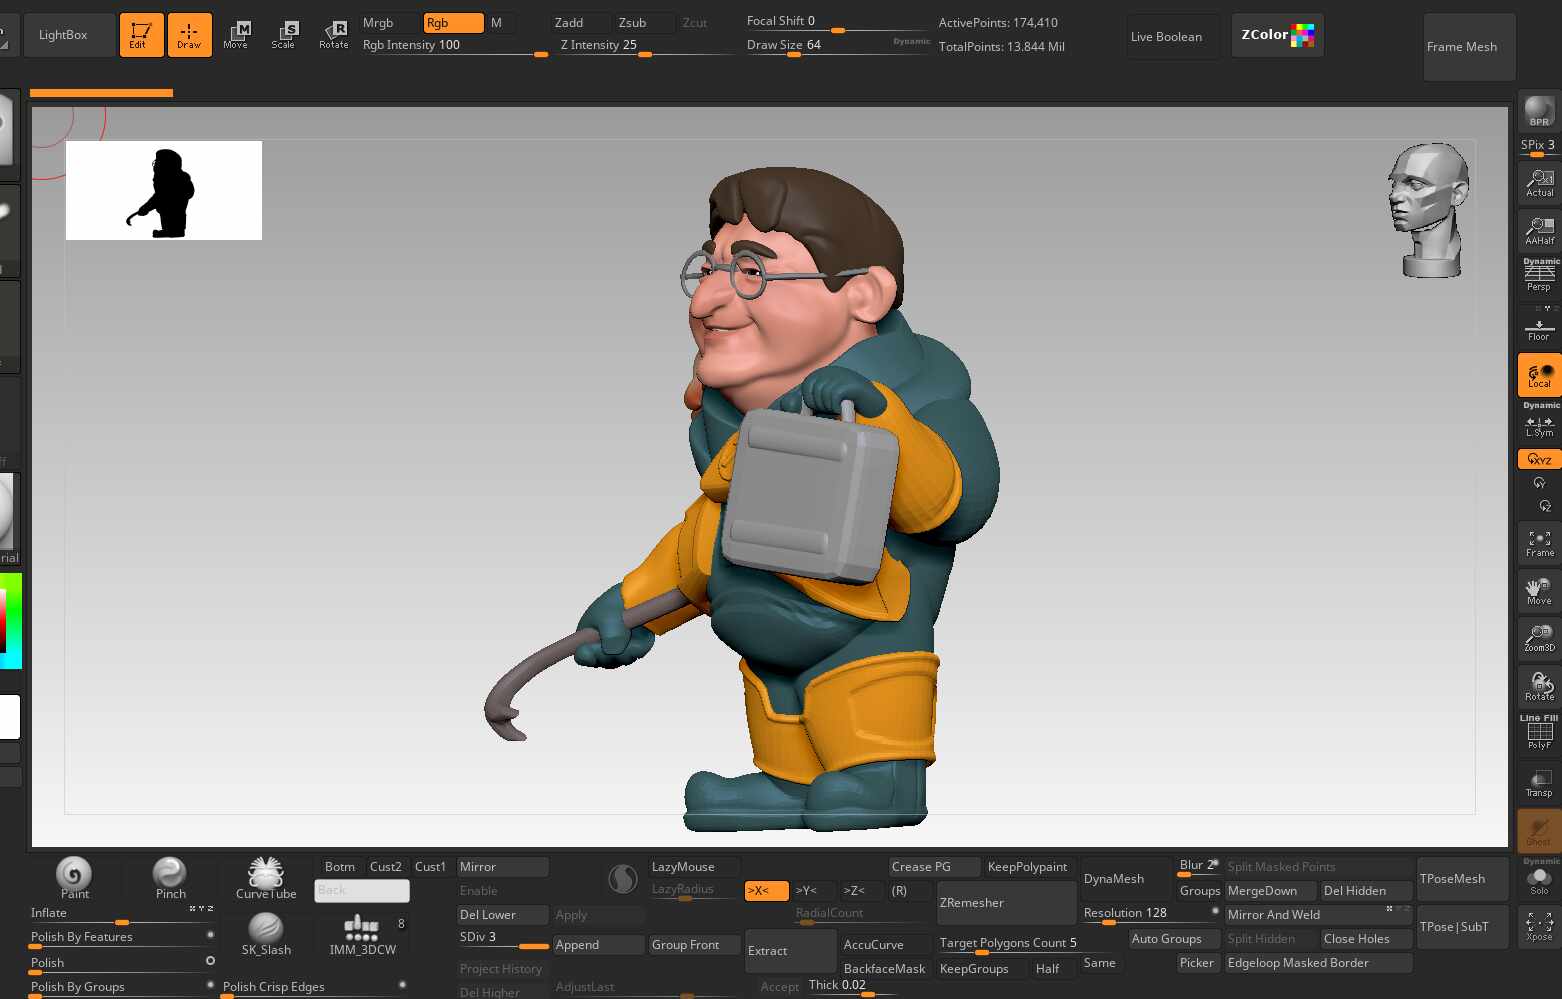Screen dimensions: 1562x999
Task: Open the LightBox browser
Action: click(x=63, y=35)
